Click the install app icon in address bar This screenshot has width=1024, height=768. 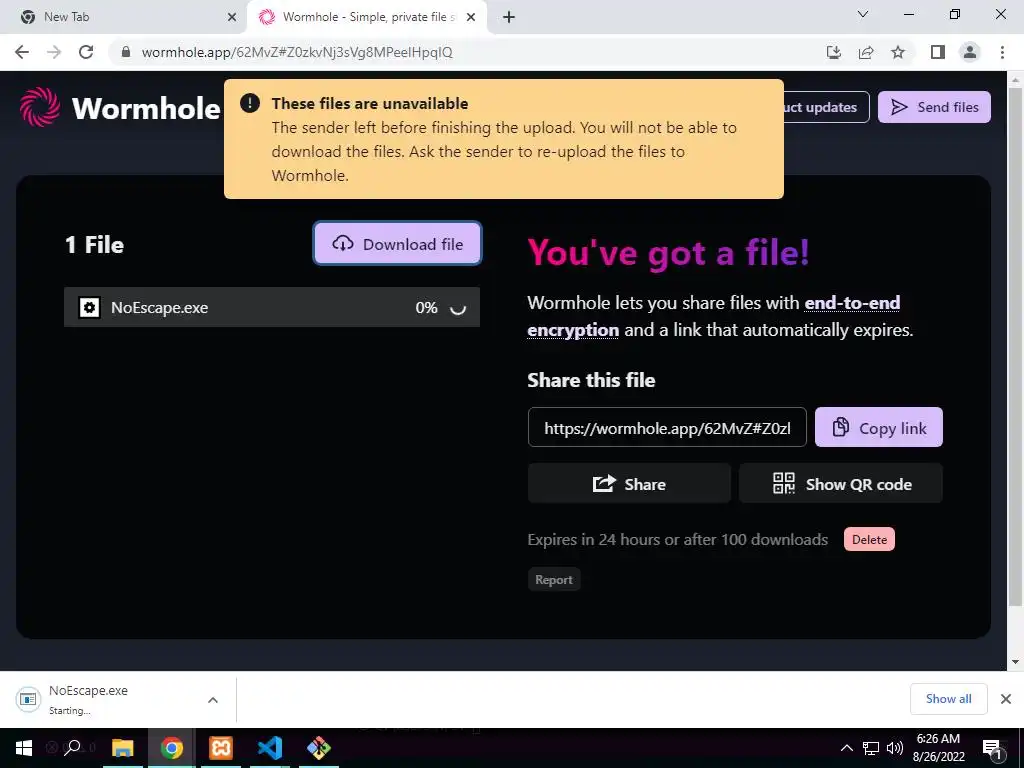(834, 52)
